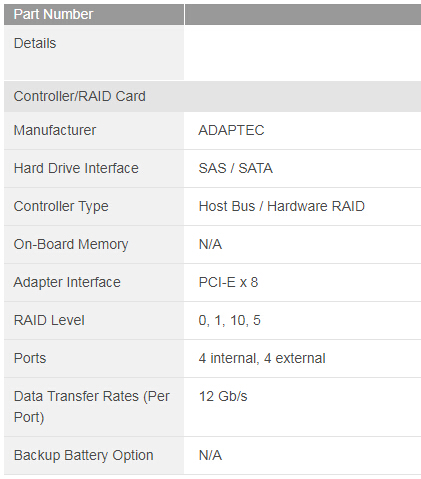The image size is (421, 479).
Task: Click the 12 Gb/s value
Action: [223, 396]
